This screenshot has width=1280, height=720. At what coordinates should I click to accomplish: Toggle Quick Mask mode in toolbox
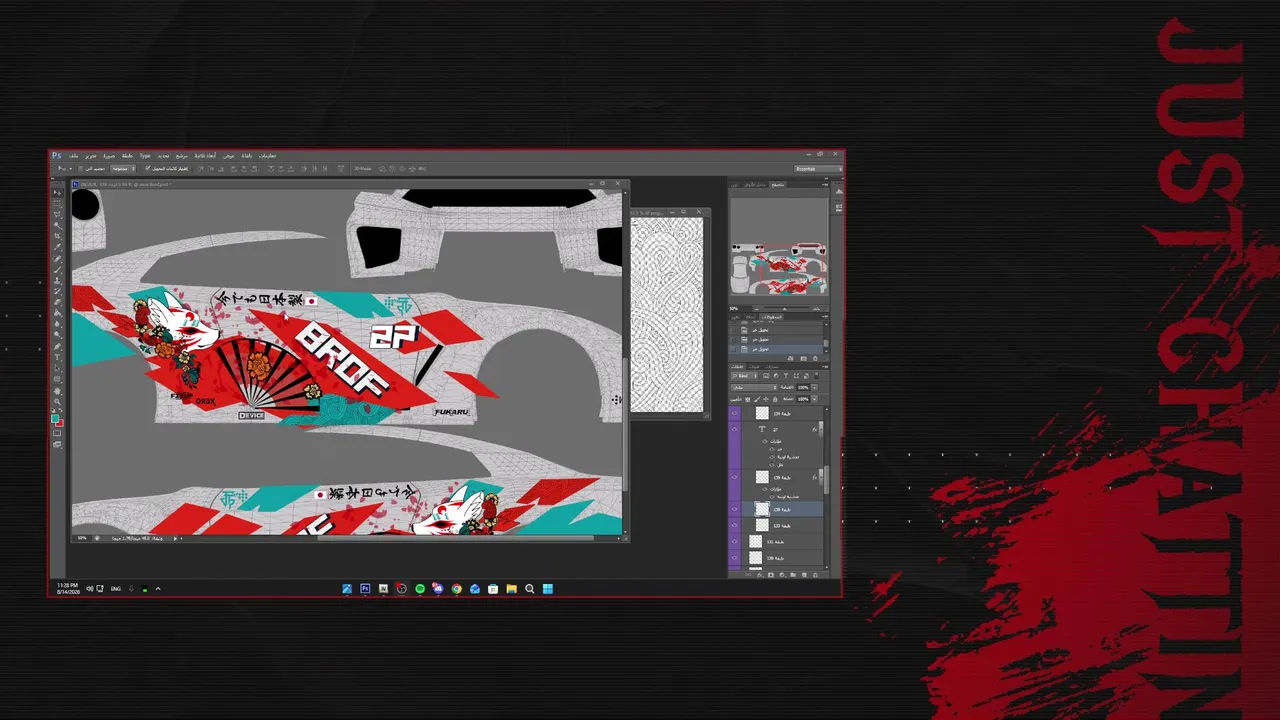pos(57,434)
